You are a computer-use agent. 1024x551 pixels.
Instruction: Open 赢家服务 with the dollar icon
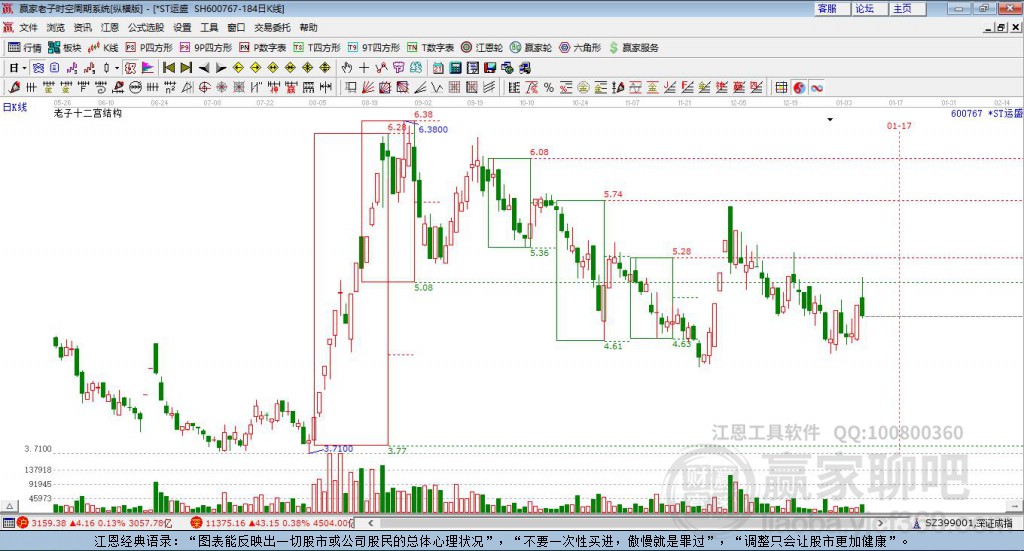(633, 48)
